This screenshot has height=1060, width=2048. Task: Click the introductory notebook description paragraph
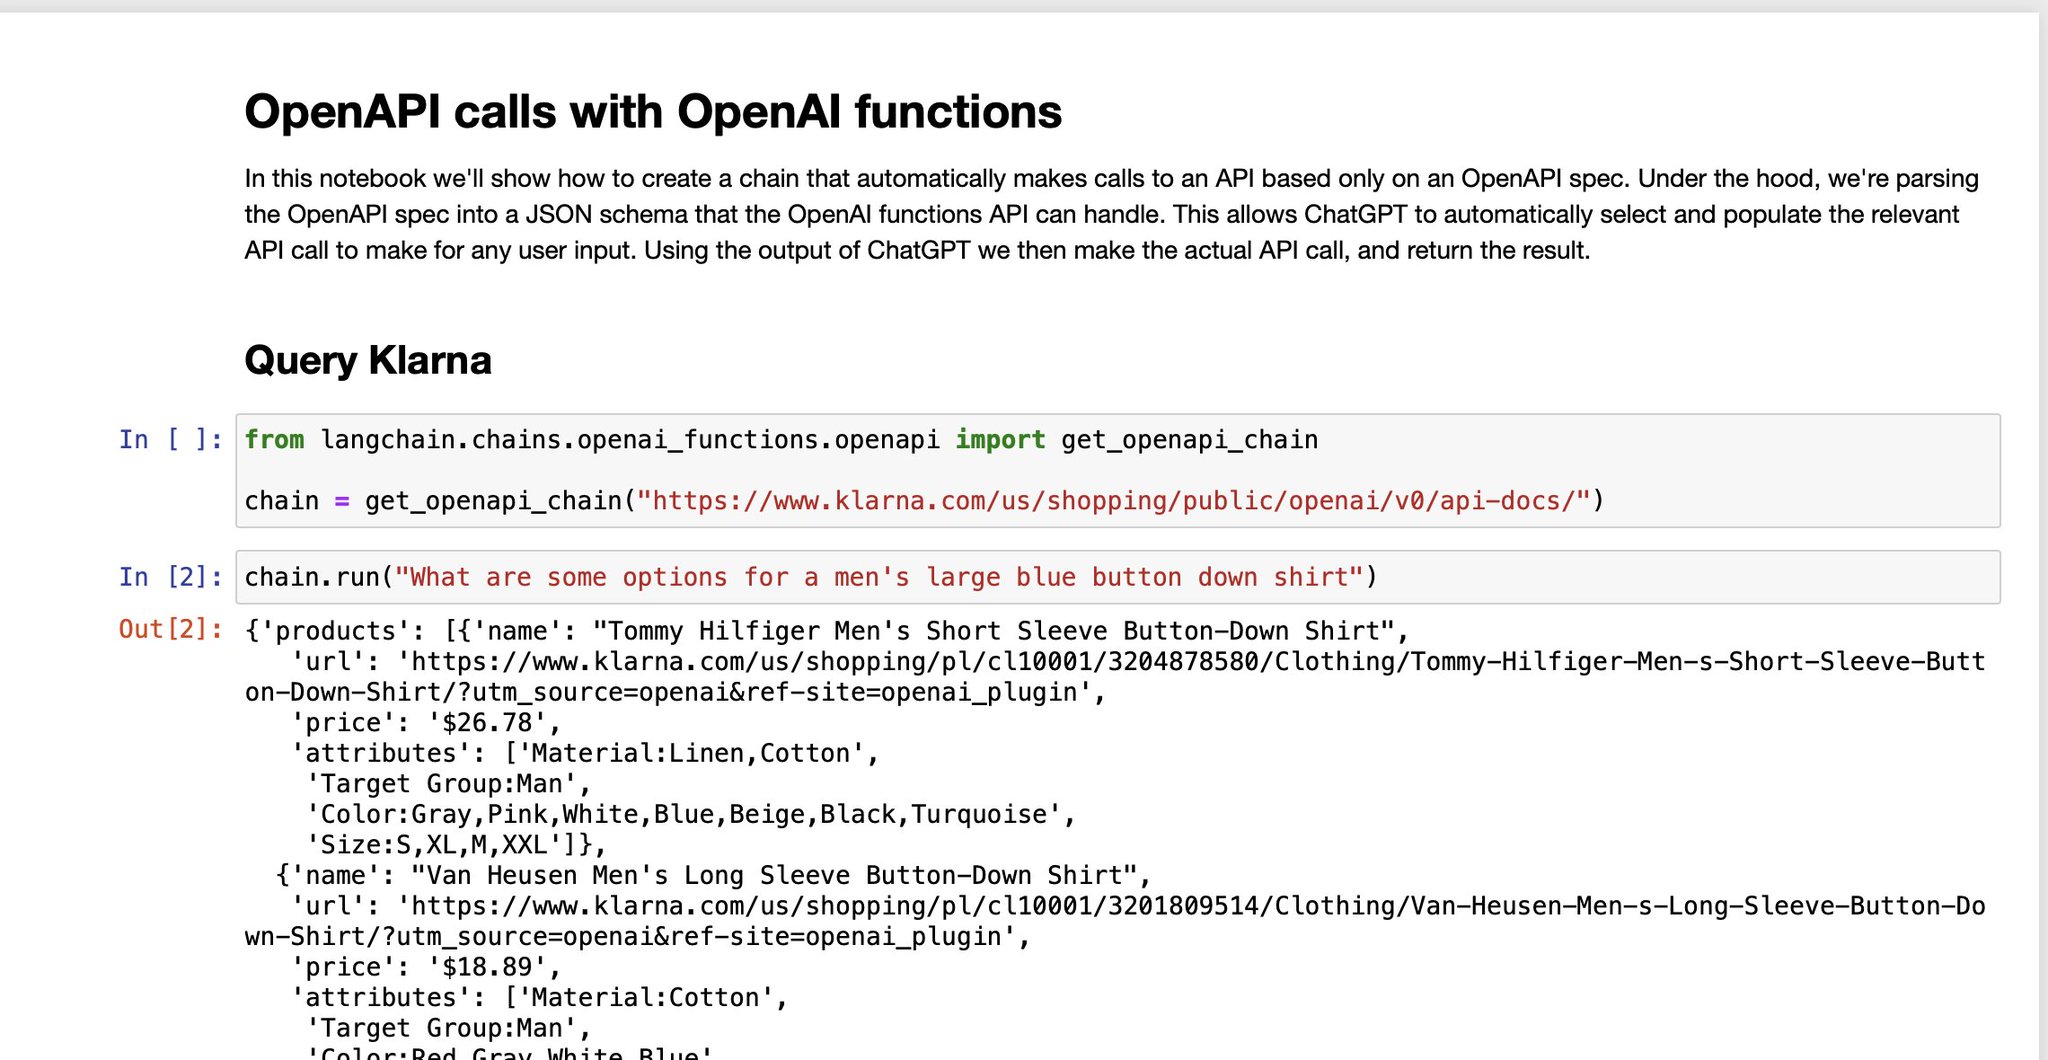click(1112, 214)
